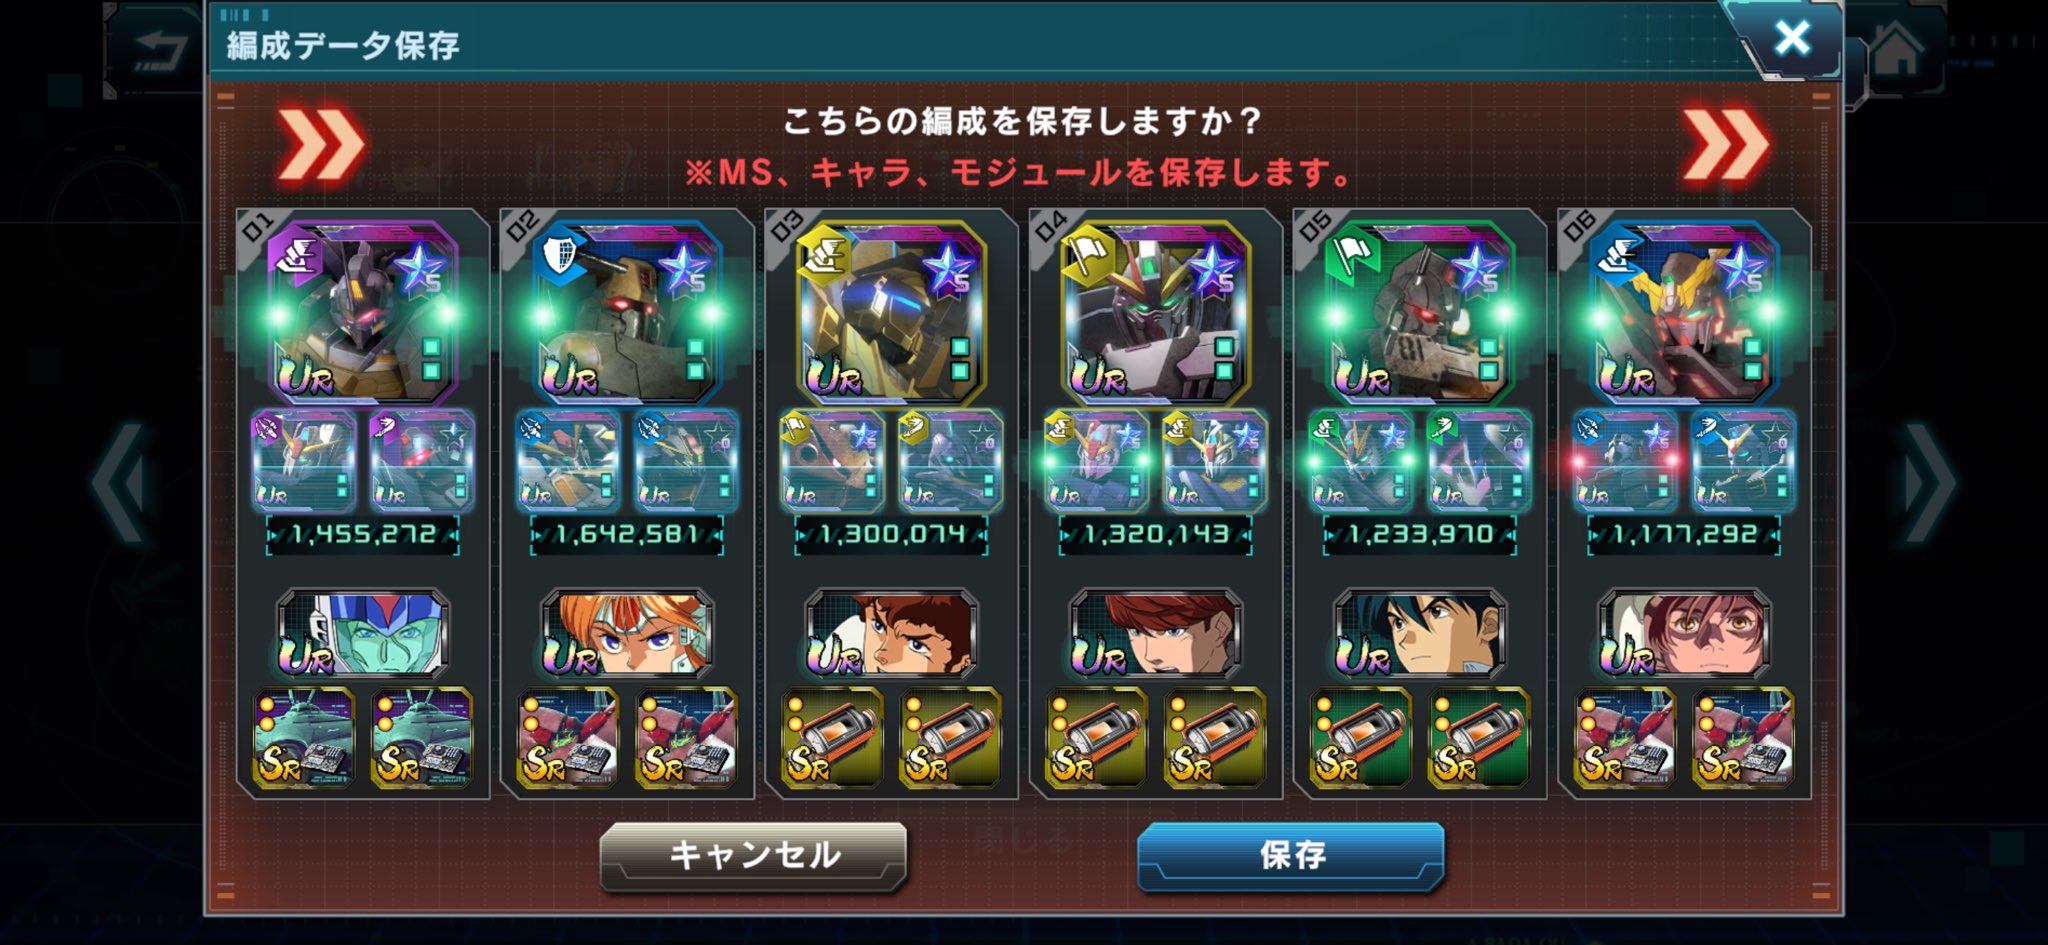Pick slot 06 Unicorn-type UR unit
The image size is (2048, 945).
coord(1683,311)
